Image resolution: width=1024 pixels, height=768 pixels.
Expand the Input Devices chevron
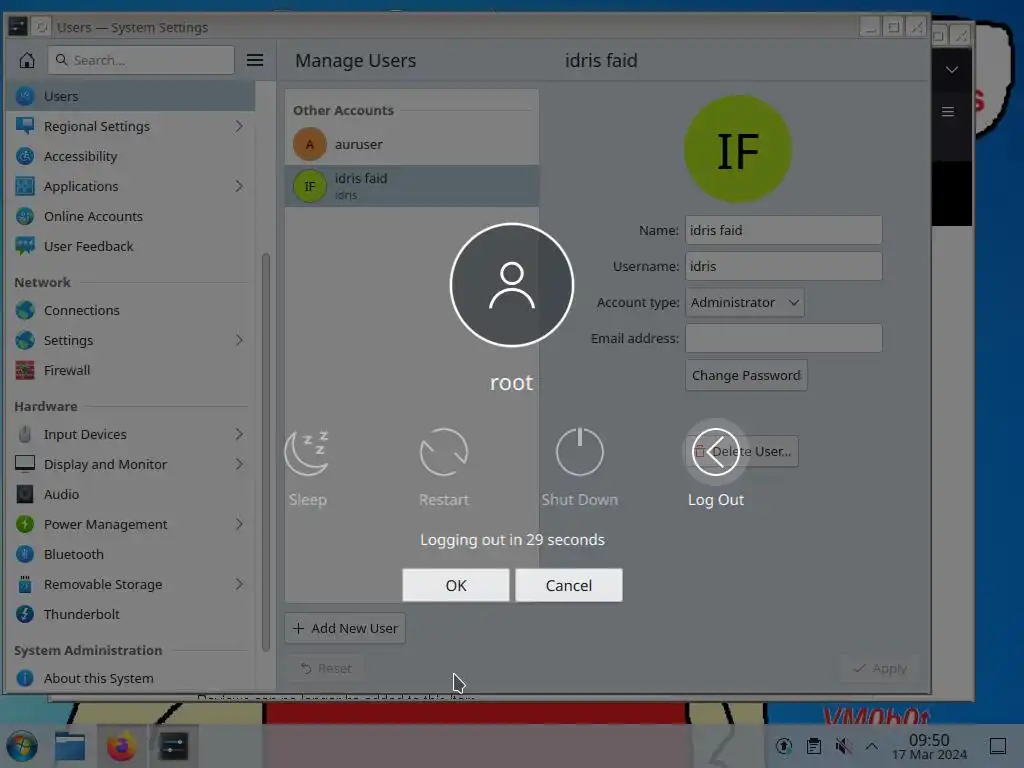(x=239, y=434)
